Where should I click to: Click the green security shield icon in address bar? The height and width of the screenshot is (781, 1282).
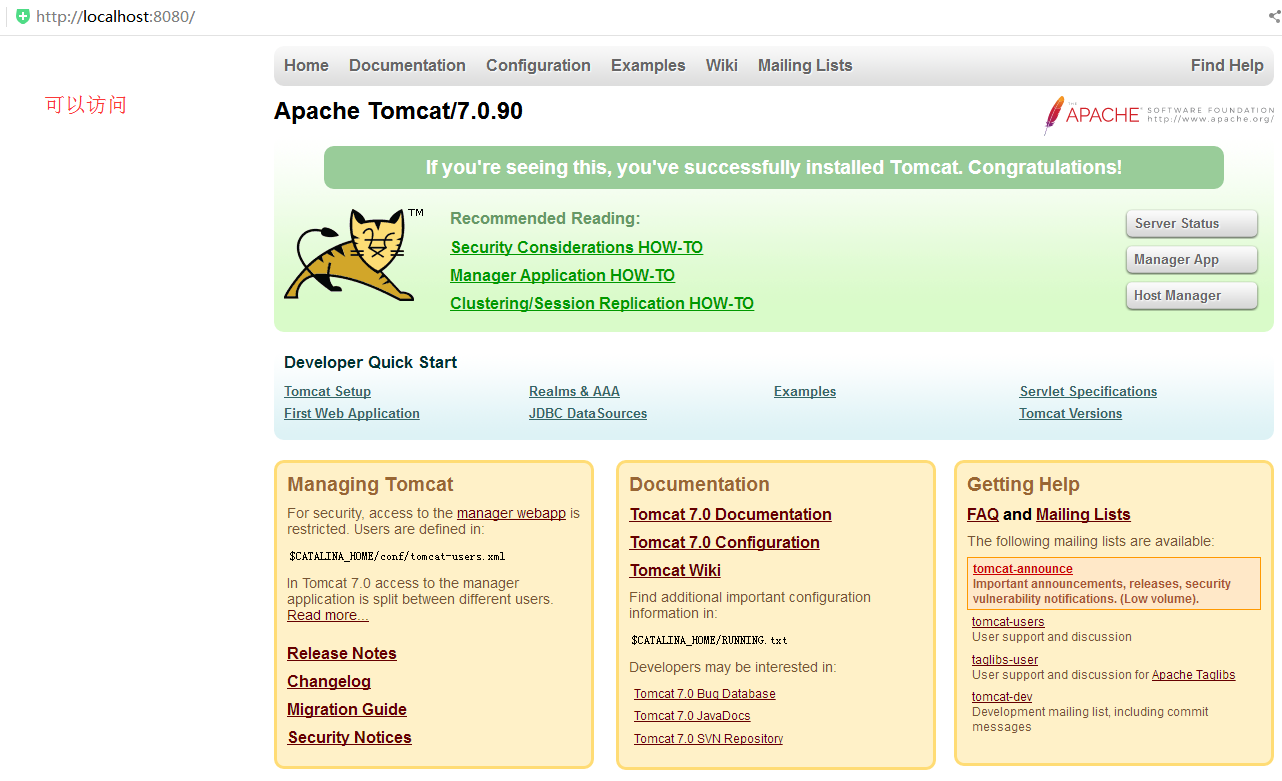(23, 17)
